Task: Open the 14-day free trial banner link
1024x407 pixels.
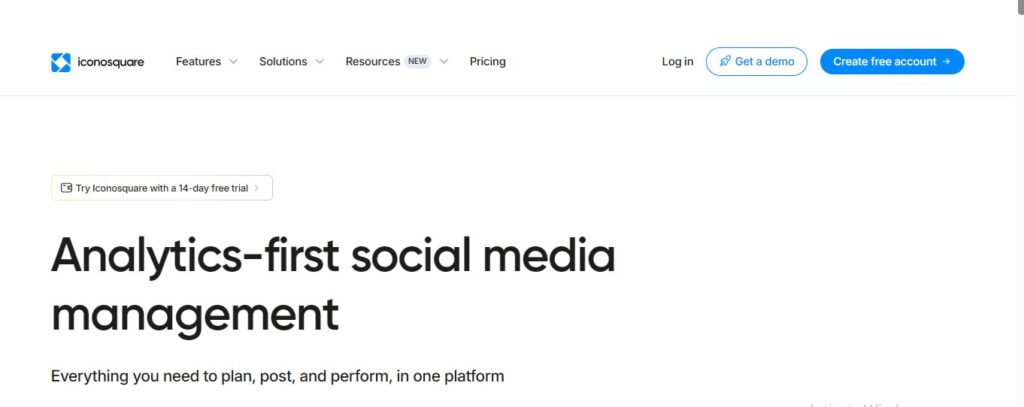Action: (162, 188)
